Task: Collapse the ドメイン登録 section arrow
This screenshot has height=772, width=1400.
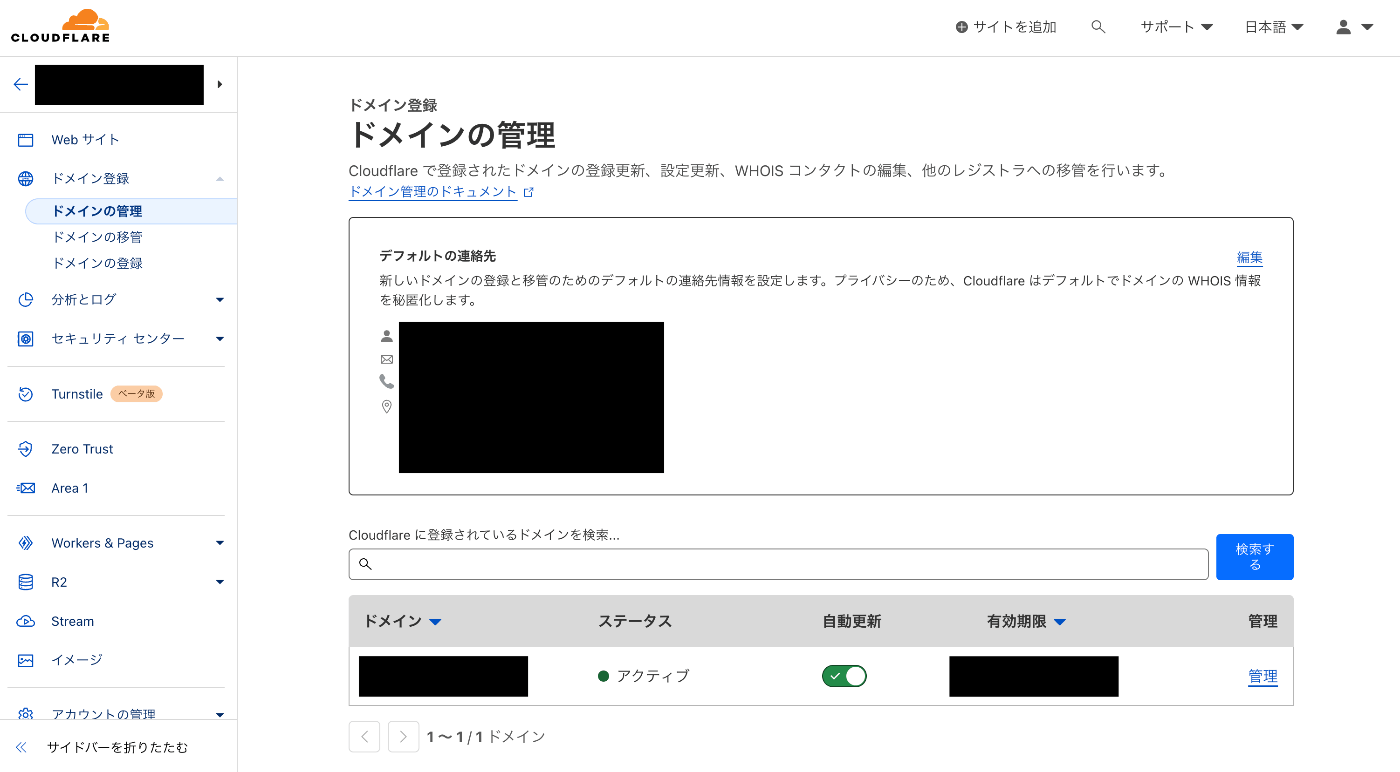Action: 220,179
